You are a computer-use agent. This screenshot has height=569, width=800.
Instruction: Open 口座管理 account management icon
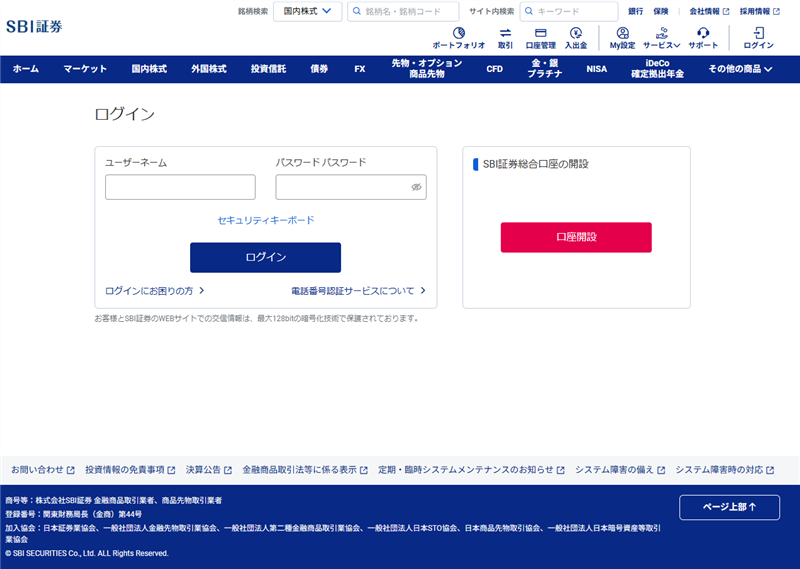click(540, 34)
